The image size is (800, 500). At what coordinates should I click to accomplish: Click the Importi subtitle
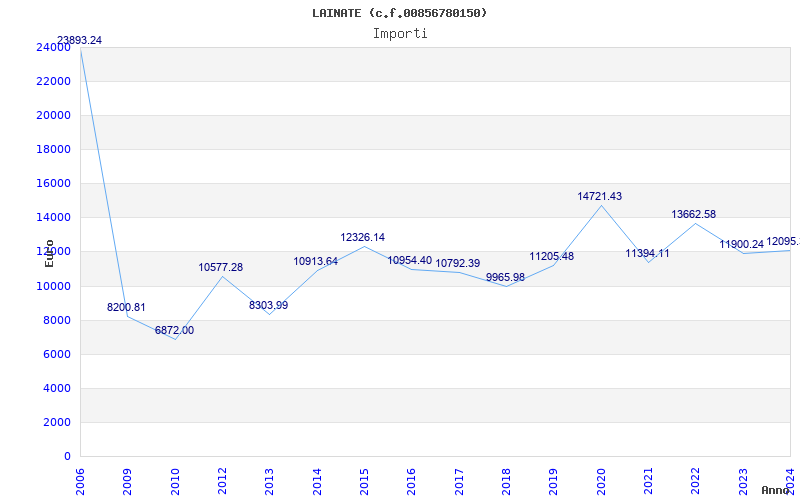(x=400, y=34)
